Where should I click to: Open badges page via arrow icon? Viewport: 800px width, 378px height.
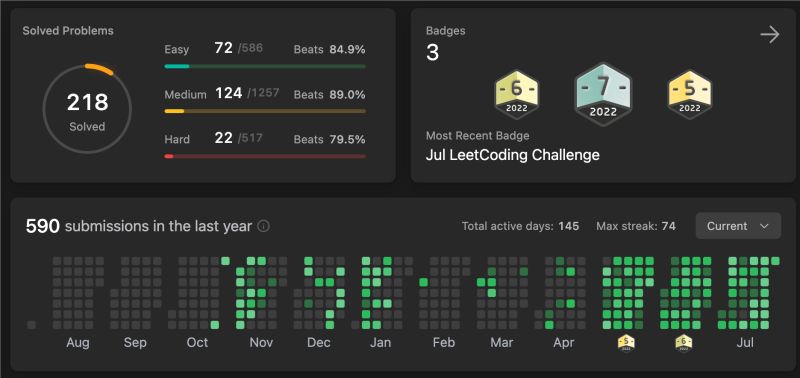[769, 35]
